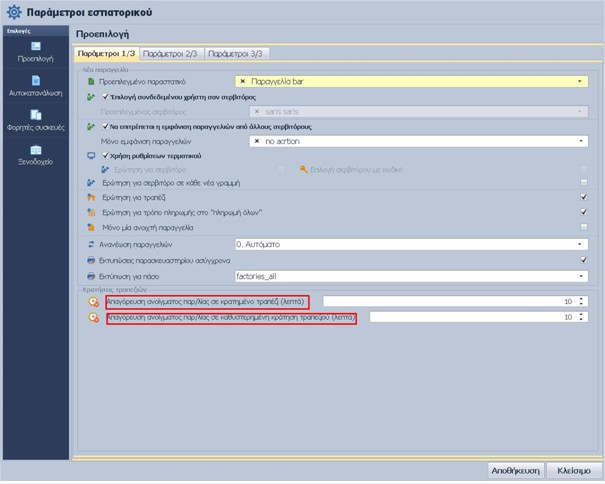The image size is (605, 484).
Task: Expand the Εκτύπωση για πάσο dropdown
Action: point(581,274)
